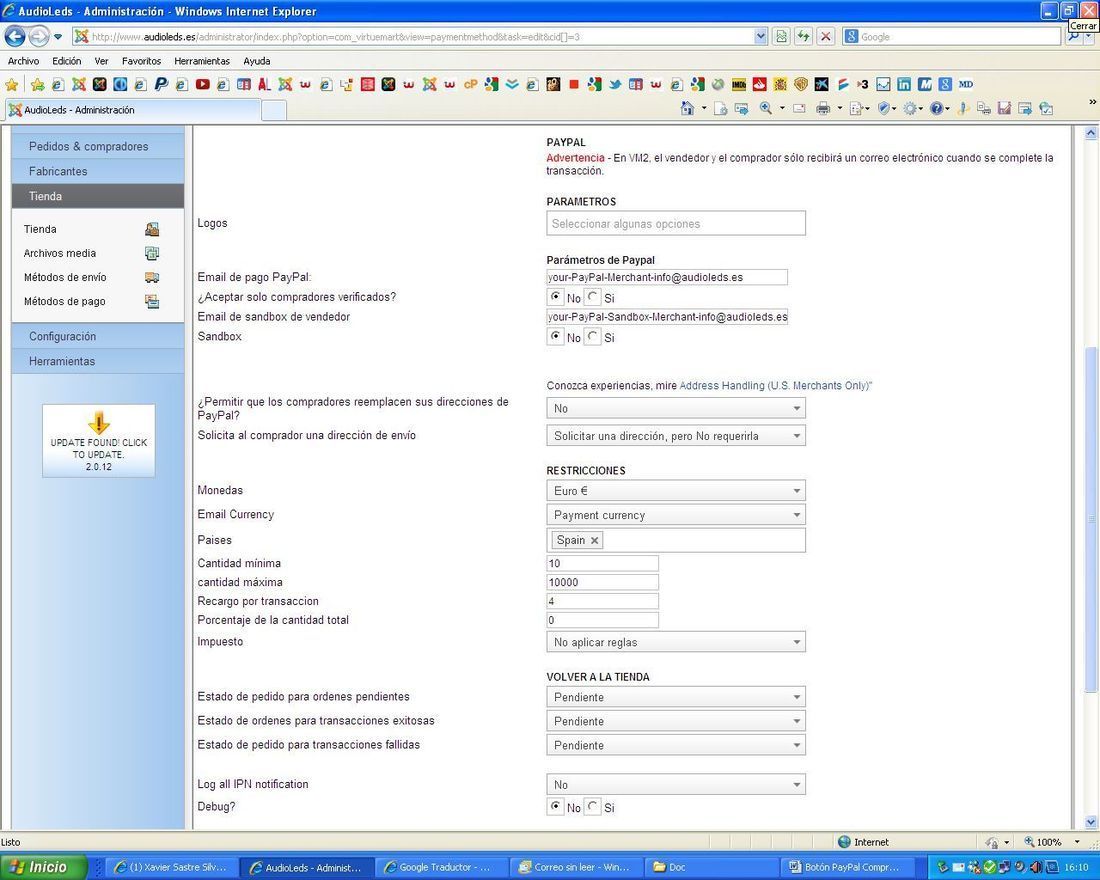Viewport: 1100px width, 880px height.
Task: Open failed transactions status dropdown
Action: [x=676, y=745]
